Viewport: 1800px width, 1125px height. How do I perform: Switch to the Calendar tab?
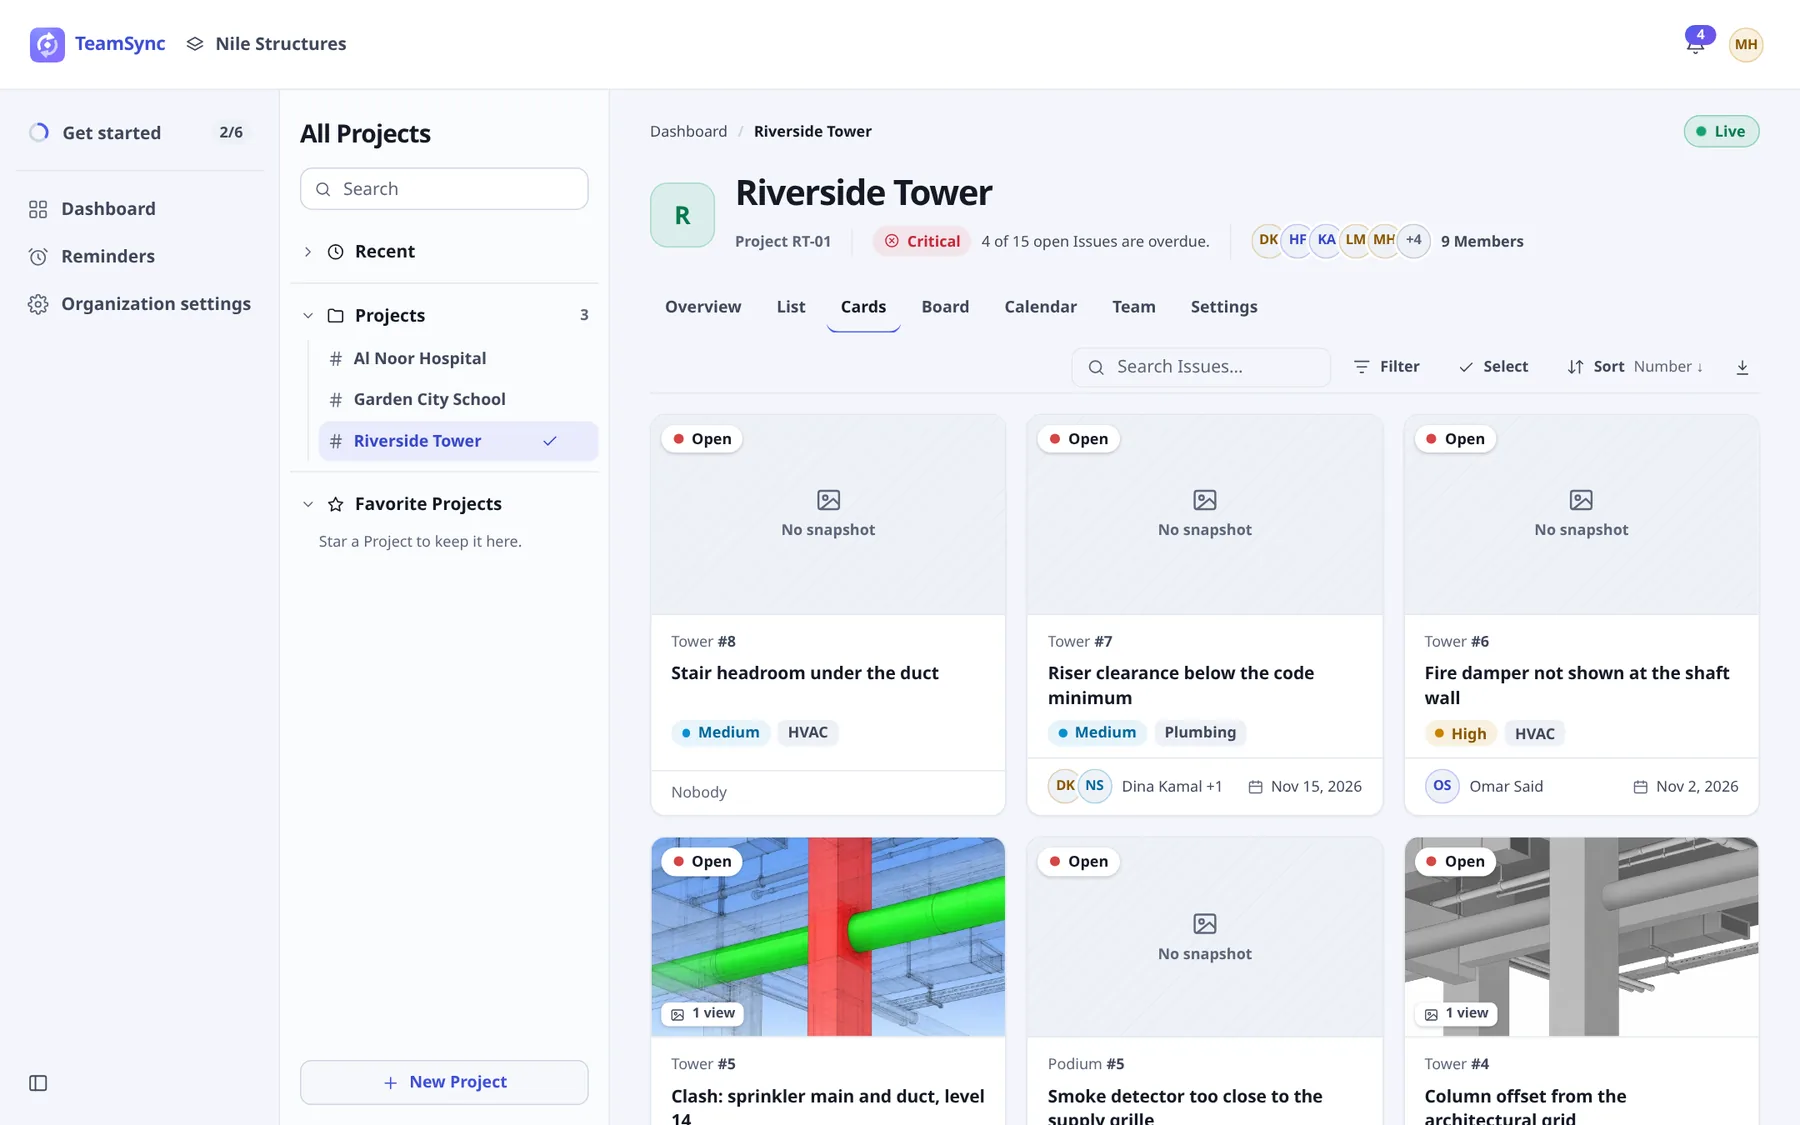(x=1040, y=307)
